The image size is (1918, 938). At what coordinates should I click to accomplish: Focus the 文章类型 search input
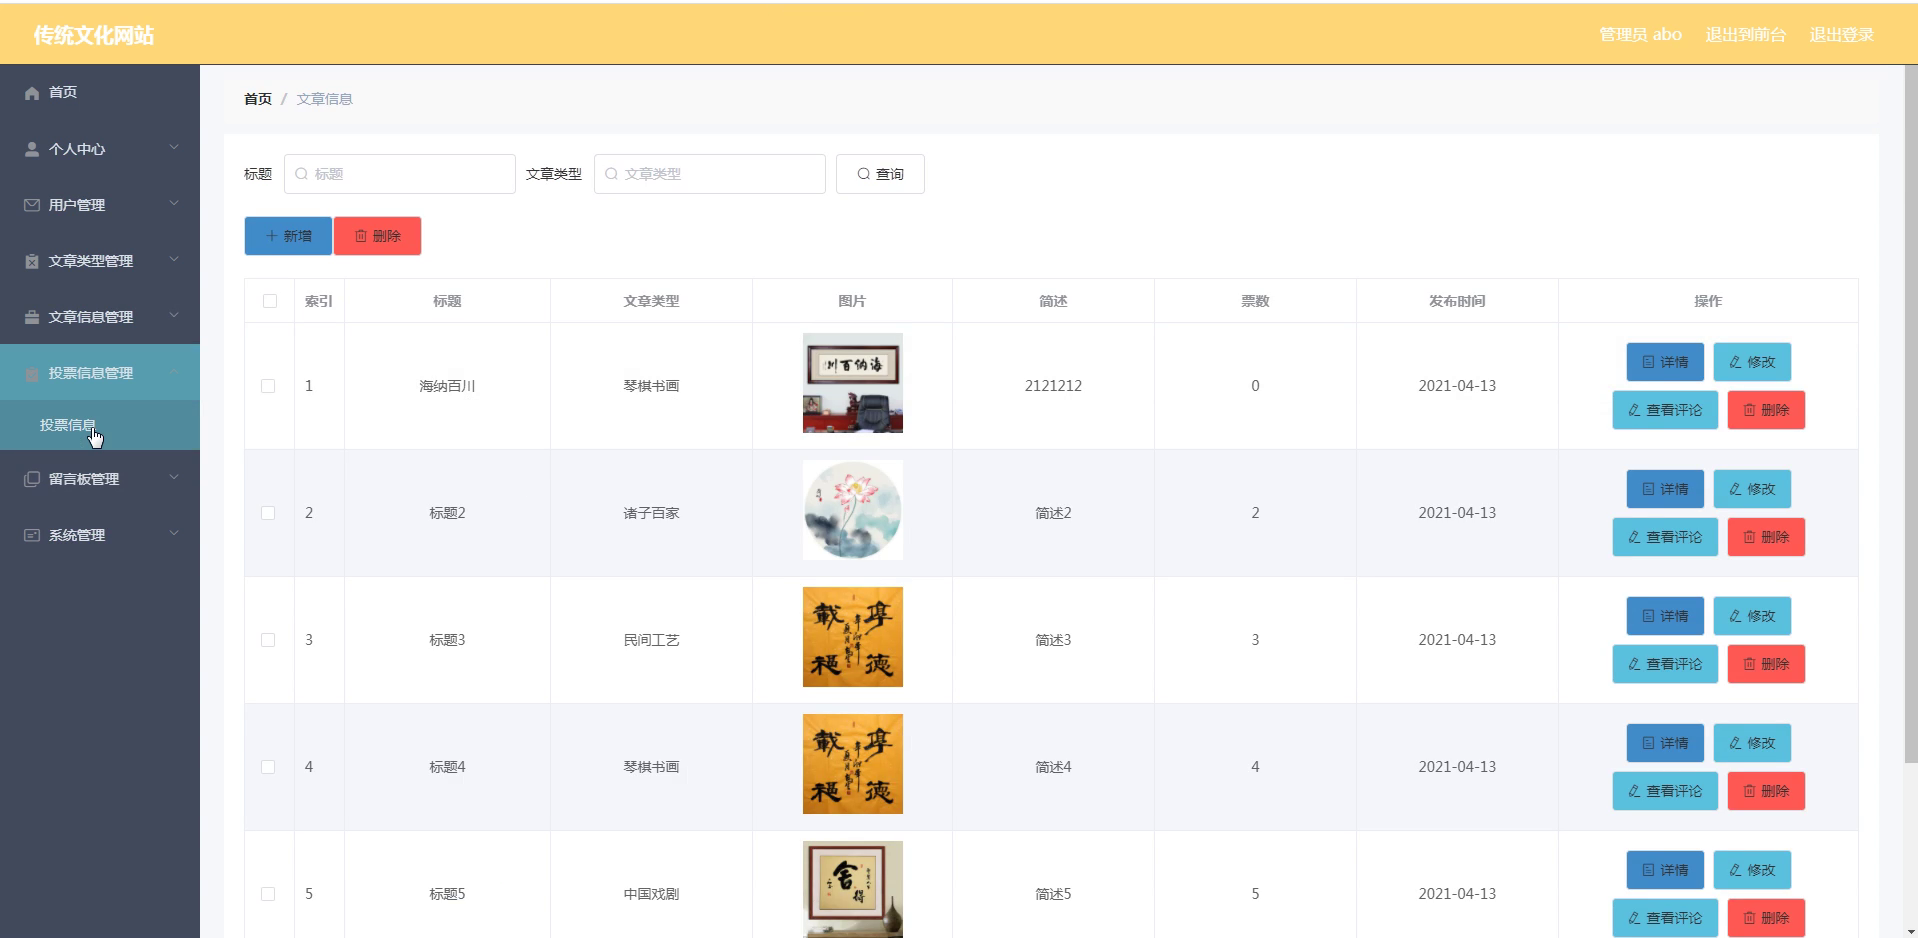coord(710,174)
